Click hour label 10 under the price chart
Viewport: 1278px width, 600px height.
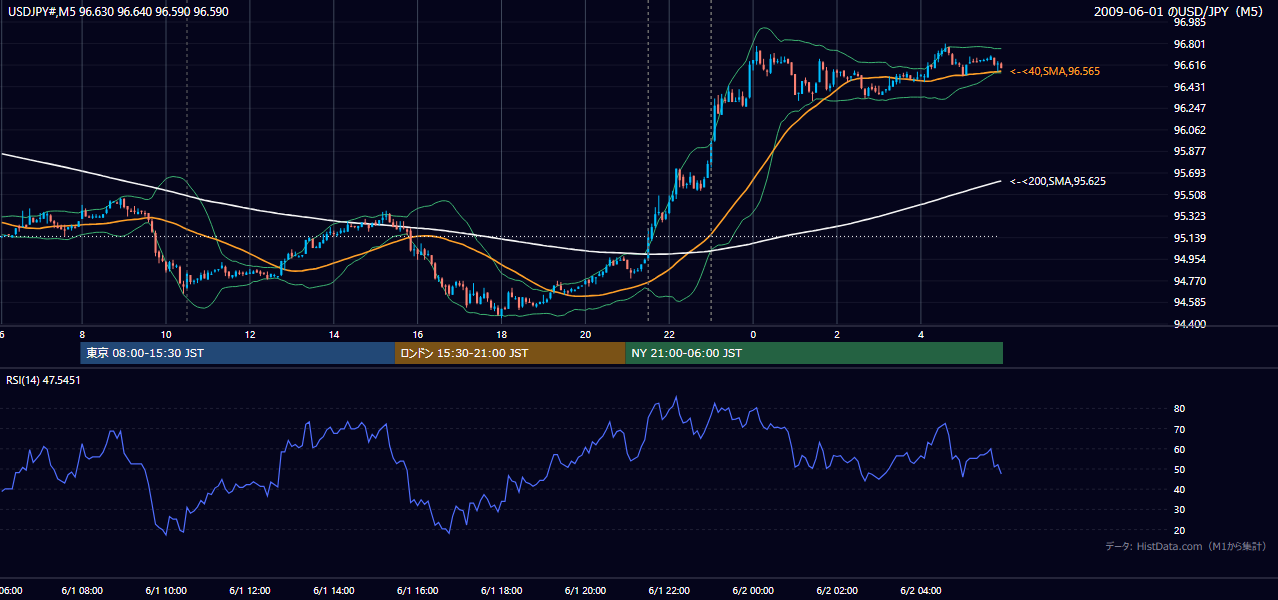pyautogui.click(x=166, y=335)
